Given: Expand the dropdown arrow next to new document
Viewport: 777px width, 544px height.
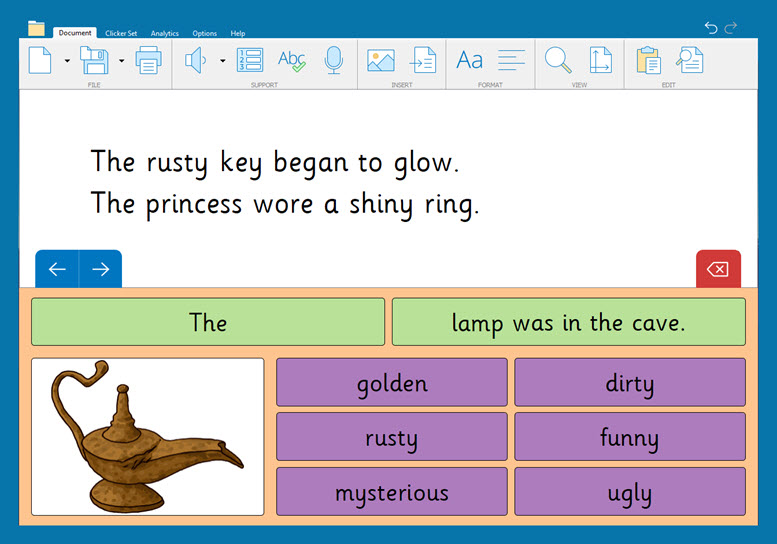Looking at the screenshot, I should coord(67,61).
